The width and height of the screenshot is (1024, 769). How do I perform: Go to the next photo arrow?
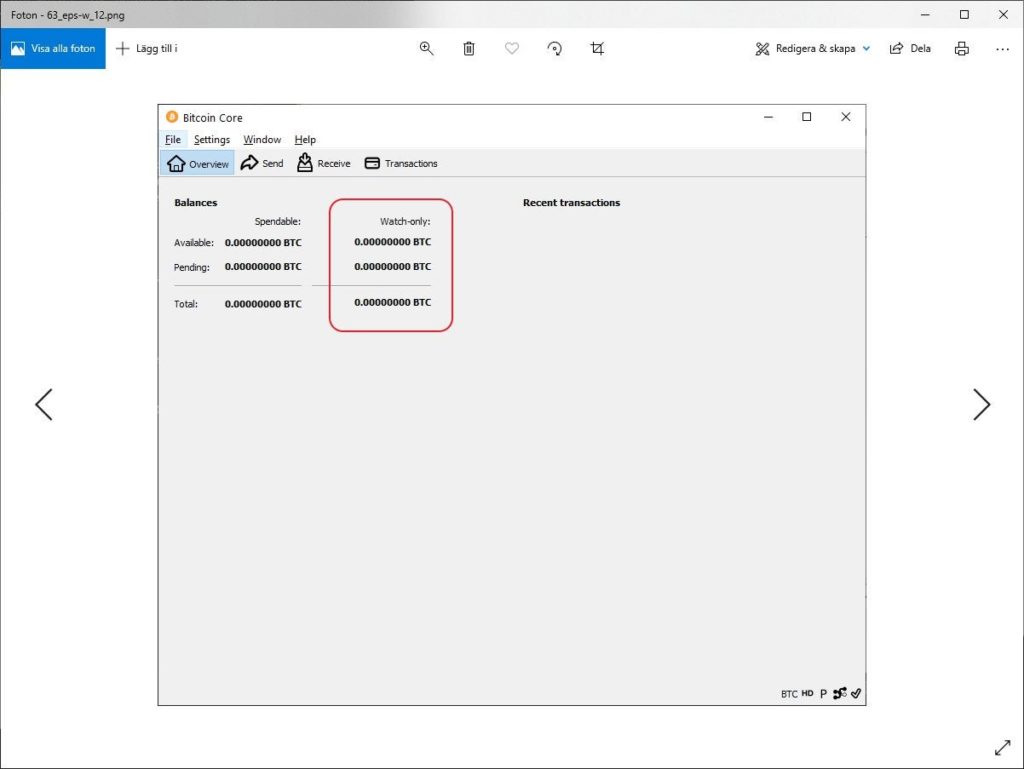982,405
